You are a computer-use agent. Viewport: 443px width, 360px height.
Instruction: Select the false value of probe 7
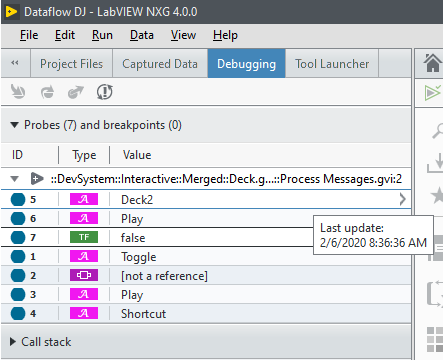[x=133, y=238]
